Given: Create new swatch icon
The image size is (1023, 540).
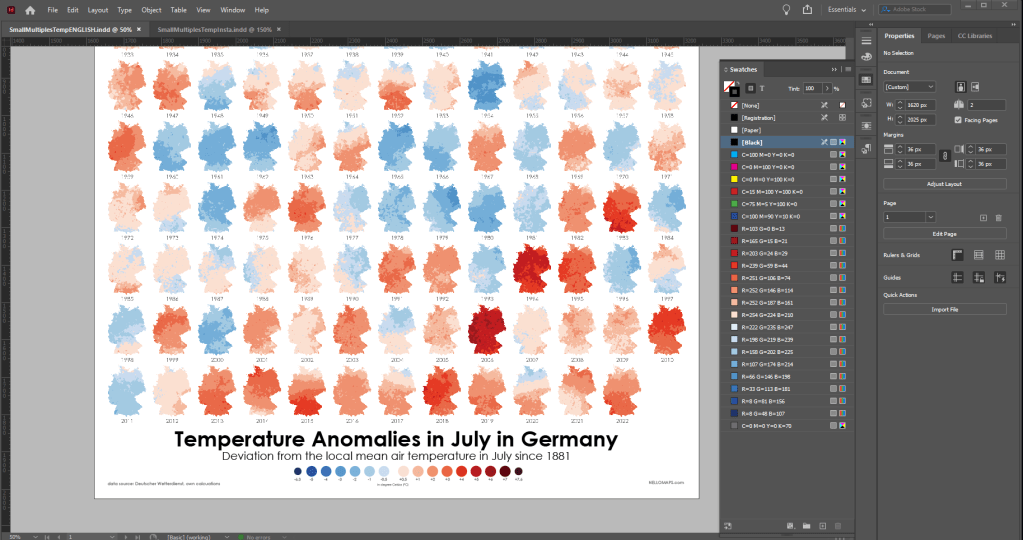Looking at the screenshot, I should tap(823, 526).
